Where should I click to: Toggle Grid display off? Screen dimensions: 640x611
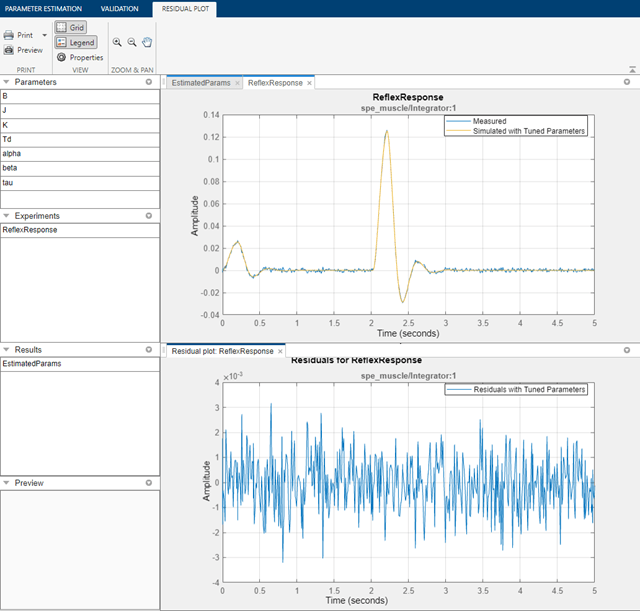[69, 27]
